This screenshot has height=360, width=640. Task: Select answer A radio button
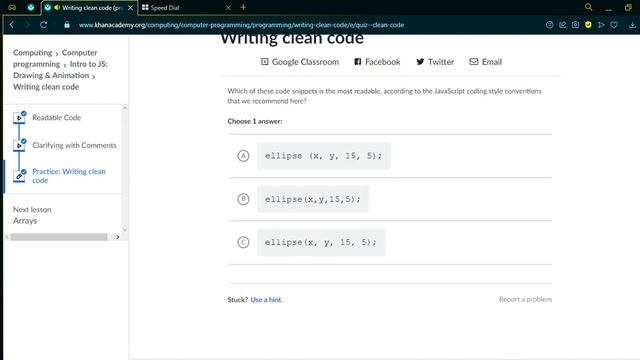[243, 156]
